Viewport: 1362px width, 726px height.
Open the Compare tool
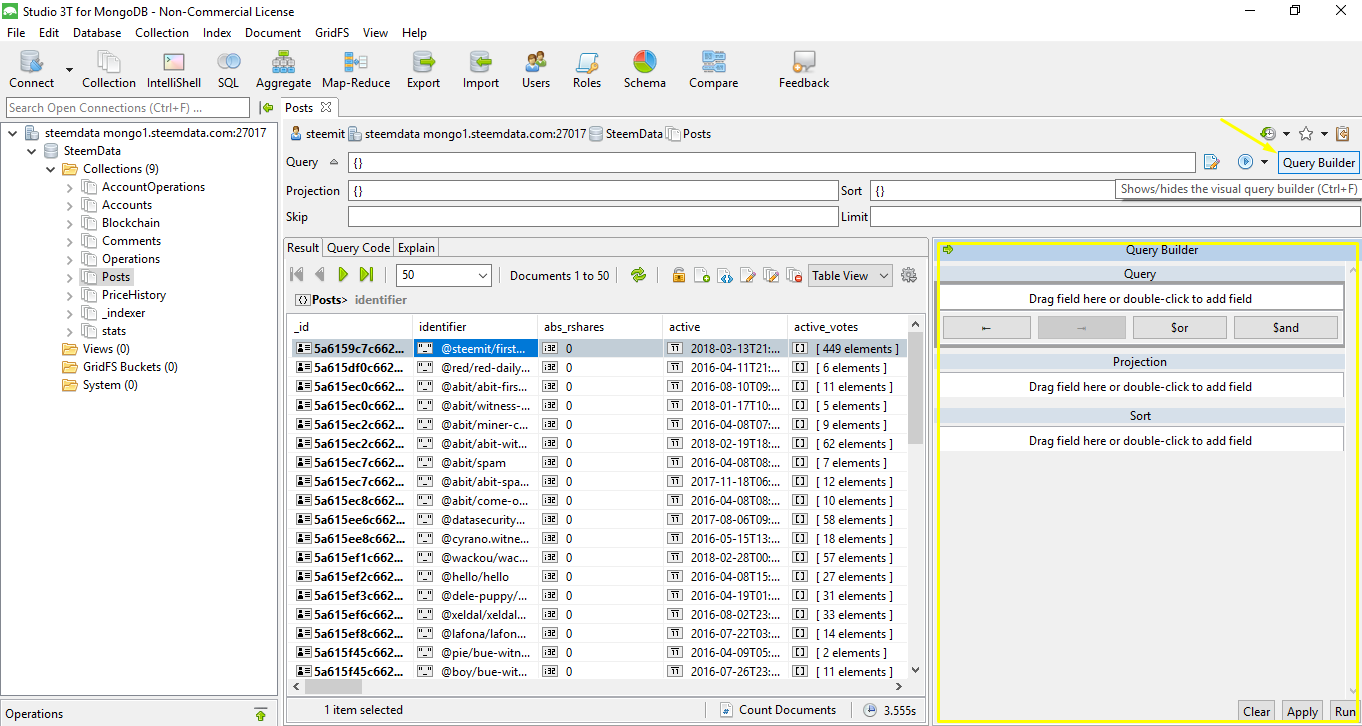(x=714, y=69)
